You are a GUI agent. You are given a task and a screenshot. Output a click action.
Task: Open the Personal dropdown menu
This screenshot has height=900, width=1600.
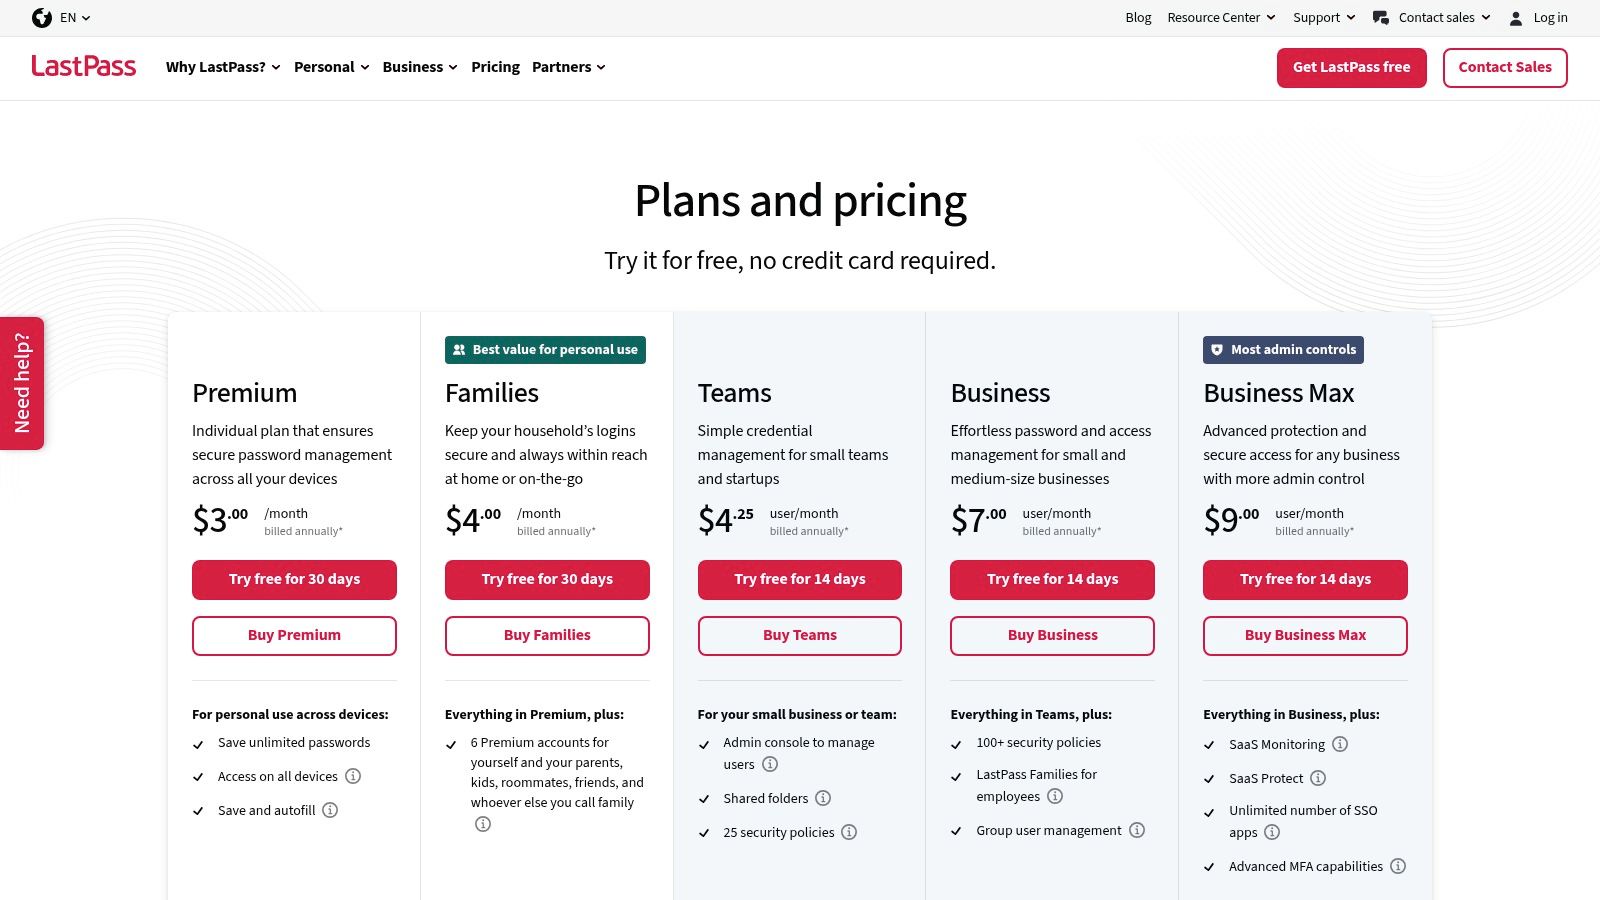click(331, 67)
